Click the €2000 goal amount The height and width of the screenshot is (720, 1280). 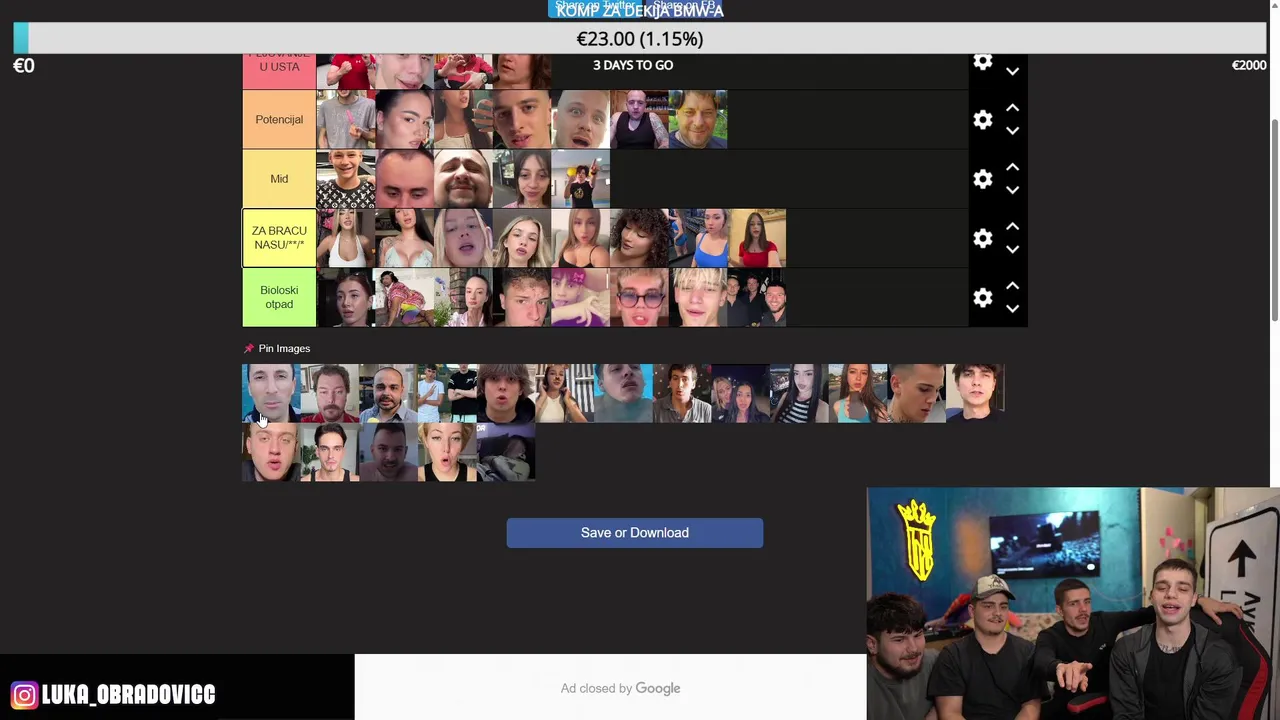[1249, 65]
